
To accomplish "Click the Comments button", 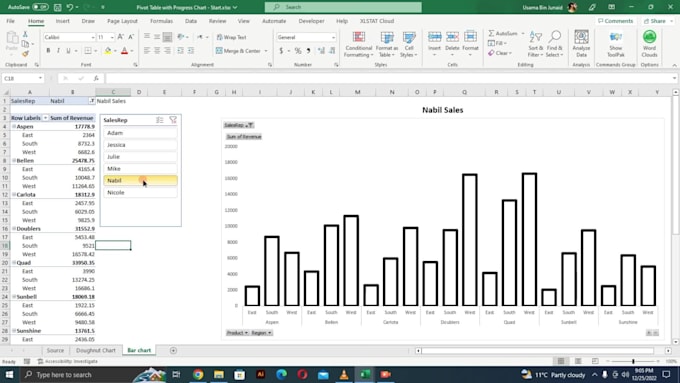I will (615, 21).
